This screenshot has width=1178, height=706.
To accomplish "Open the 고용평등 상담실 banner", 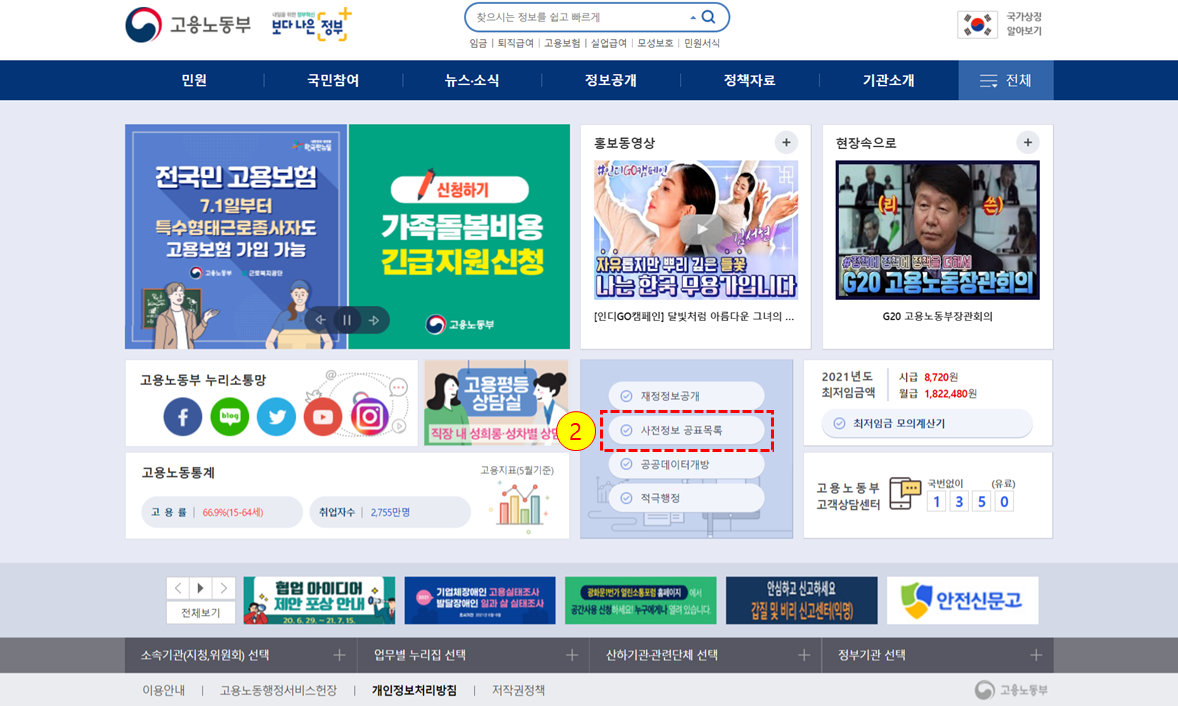I will (496, 403).
